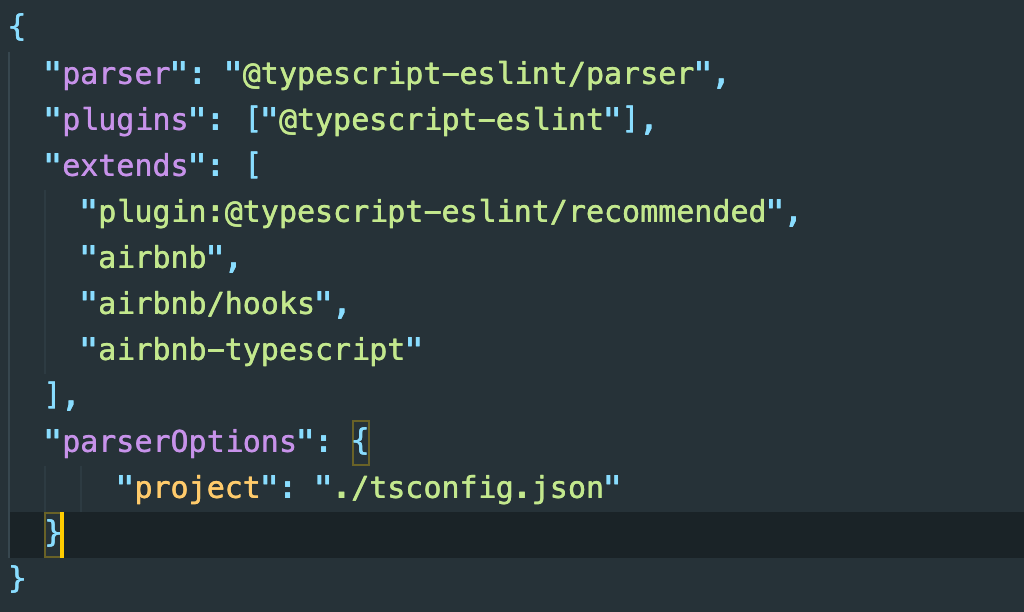Image resolution: width=1024 pixels, height=612 pixels.
Task: Click "plugin:@typescript-eslint/recommended" string
Action: 431,213
